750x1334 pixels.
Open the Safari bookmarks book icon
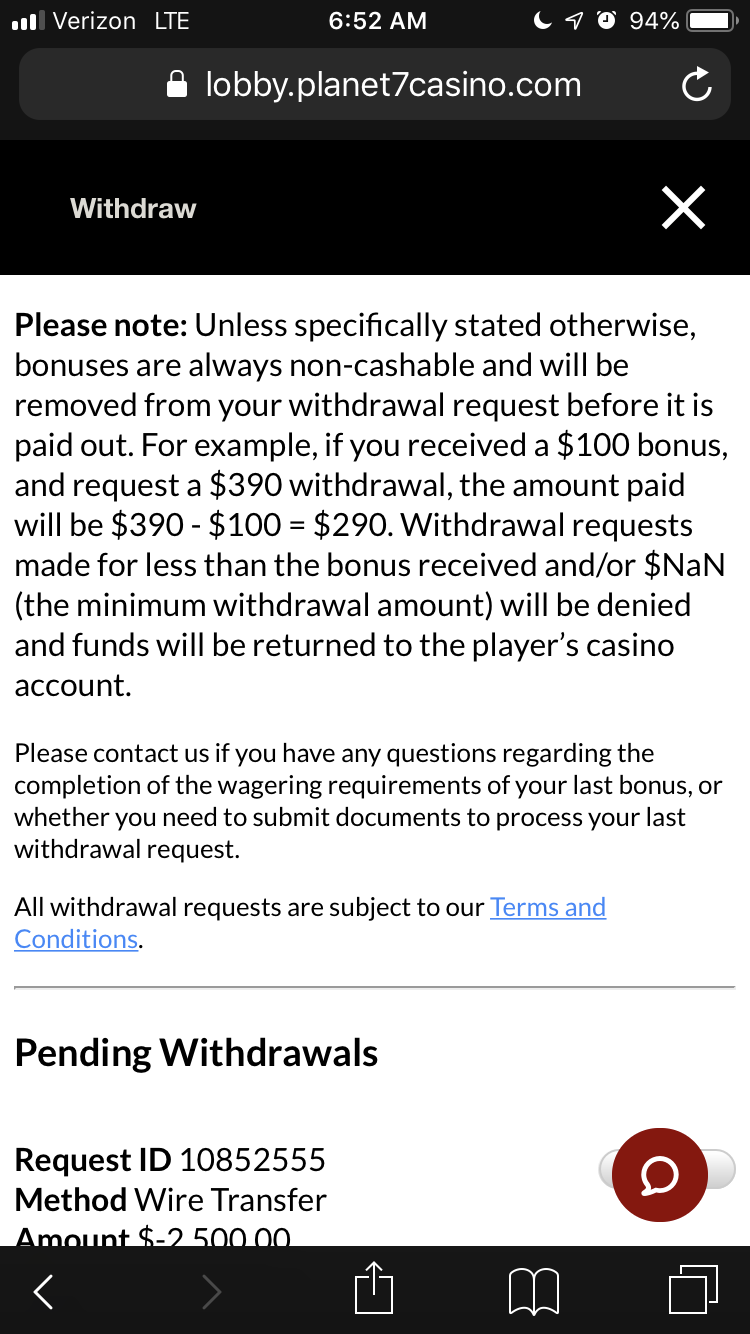coord(534,1292)
